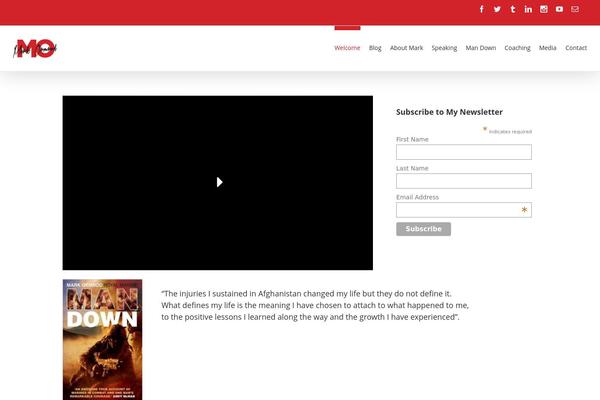Viewport: 600px width, 400px height.
Task: Click the Subscribe button
Action: coord(423,229)
